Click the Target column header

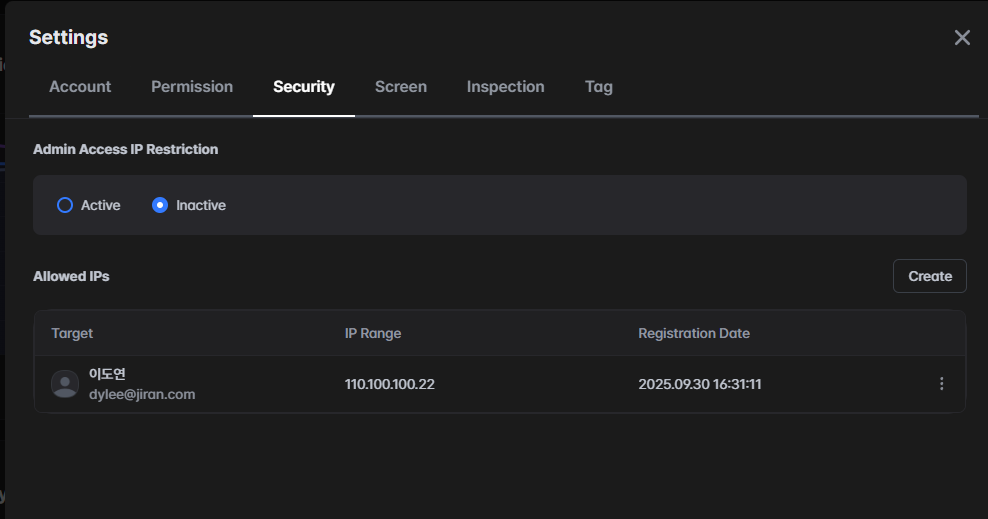tap(72, 333)
